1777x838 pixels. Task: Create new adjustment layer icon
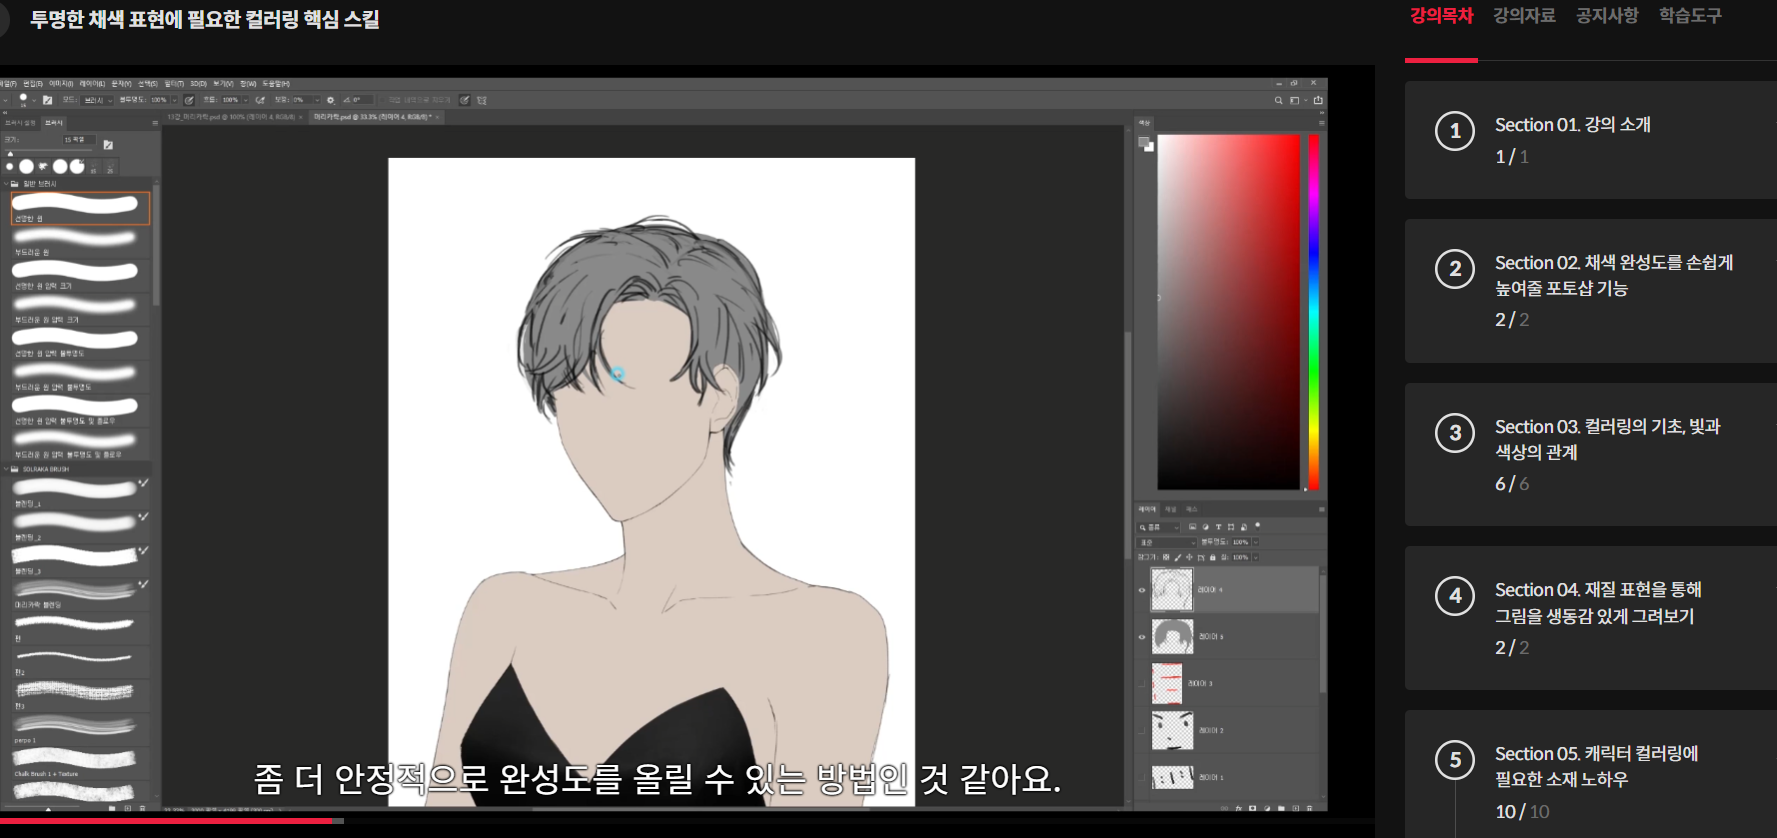tap(1267, 808)
